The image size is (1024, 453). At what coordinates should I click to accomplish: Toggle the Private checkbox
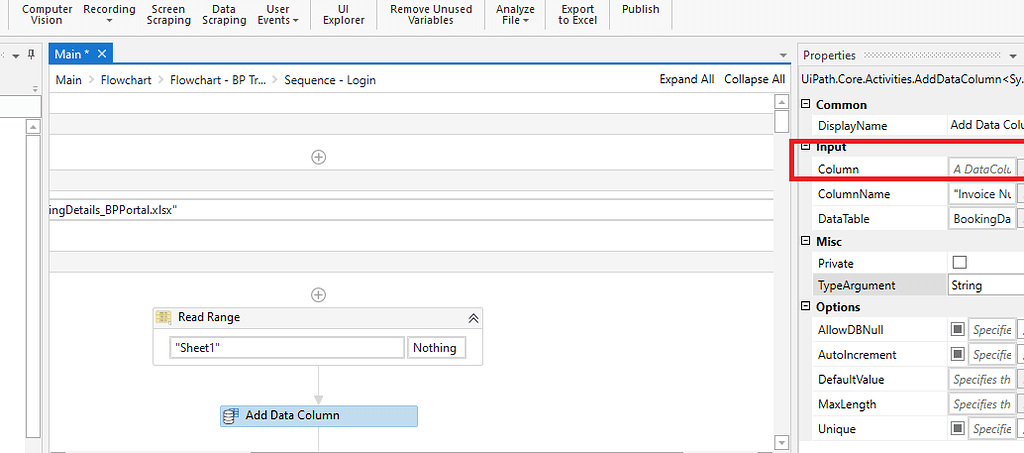click(960, 263)
